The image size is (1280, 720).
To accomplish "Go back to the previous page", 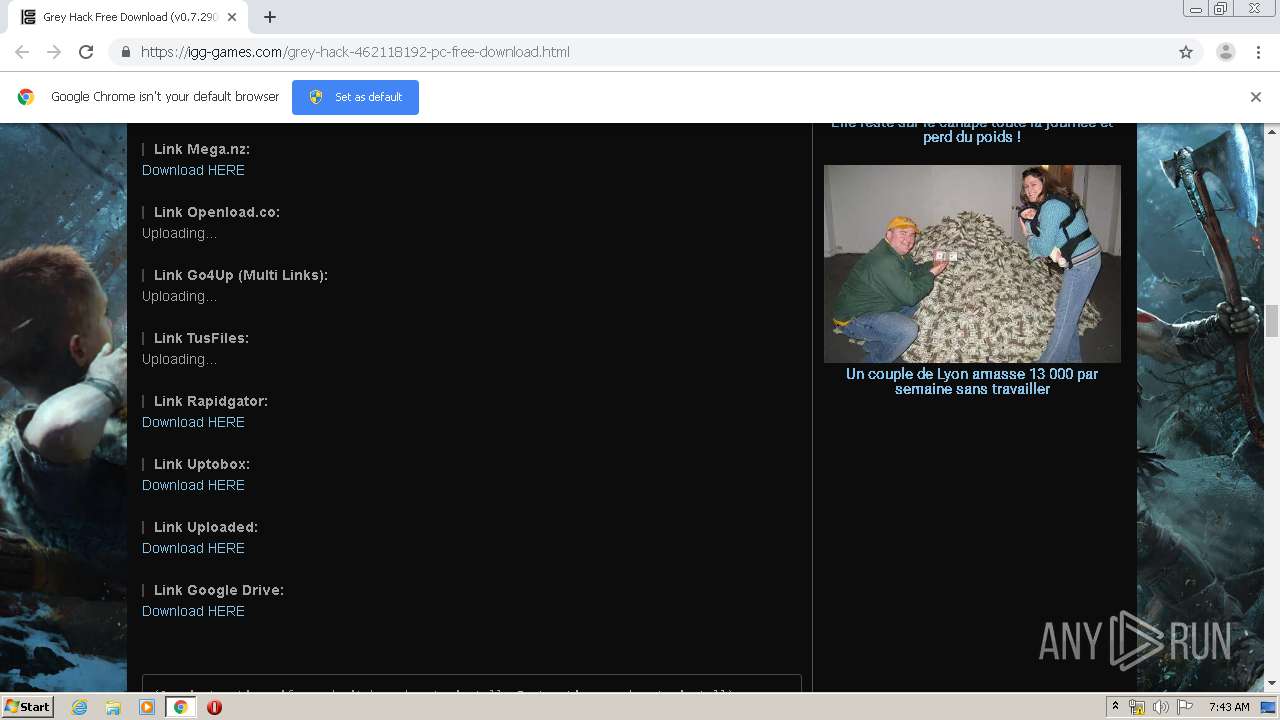I will tap(22, 52).
